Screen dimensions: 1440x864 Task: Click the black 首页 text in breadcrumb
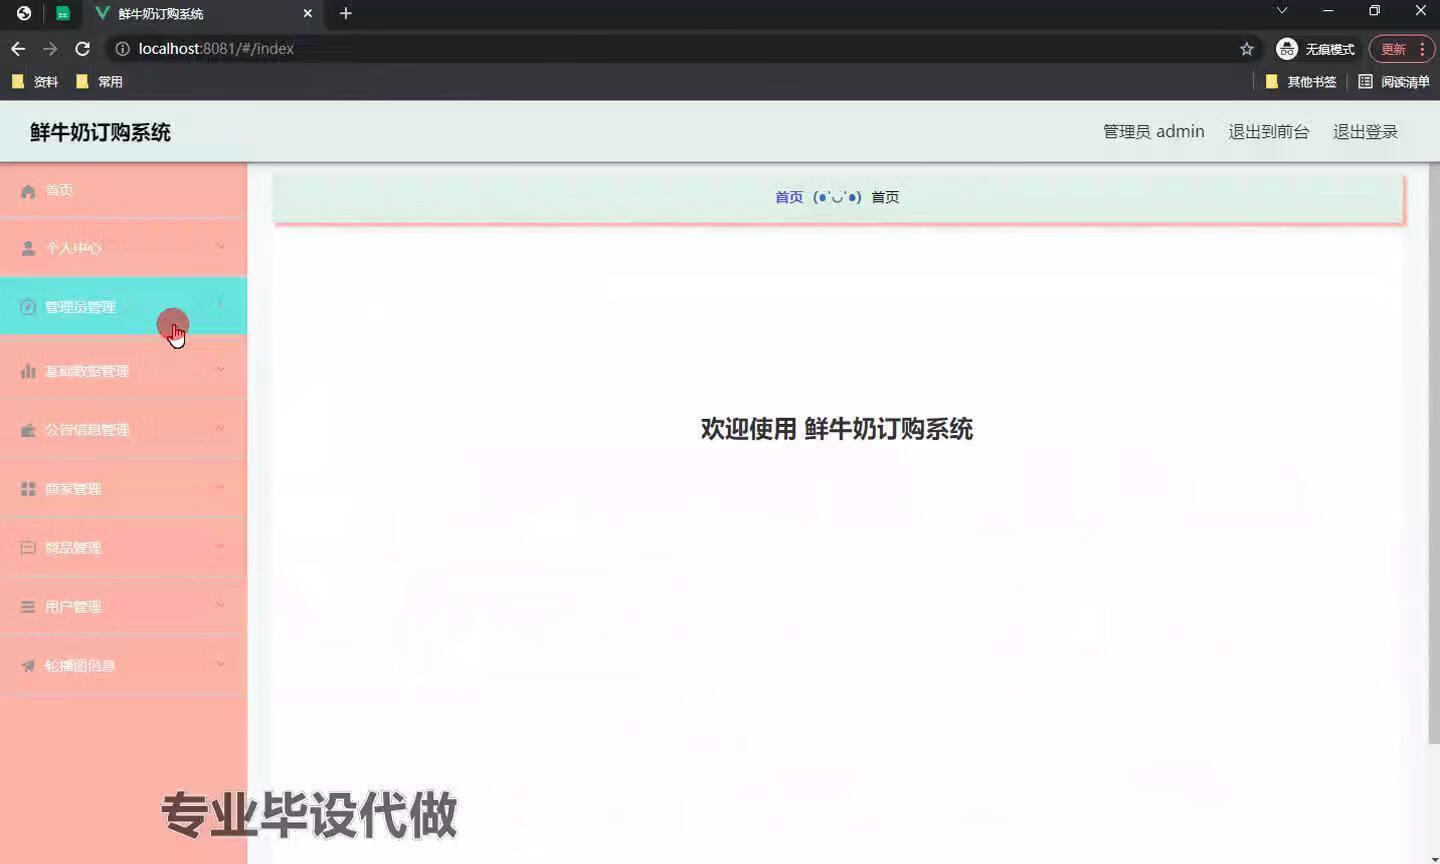pos(885,197)
